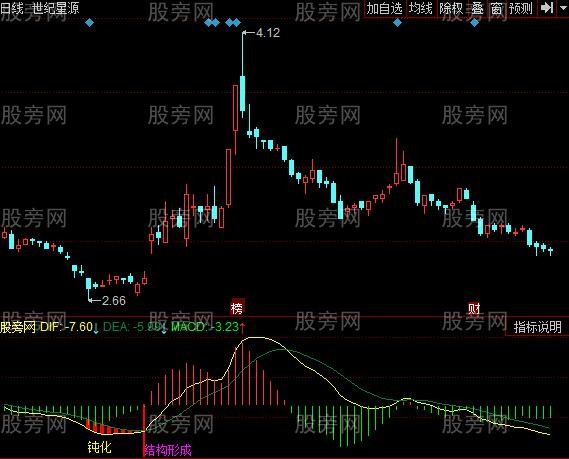569x459 pixels.
Task: Click the red 财 financial marker icon
Action: click(474, 309)
